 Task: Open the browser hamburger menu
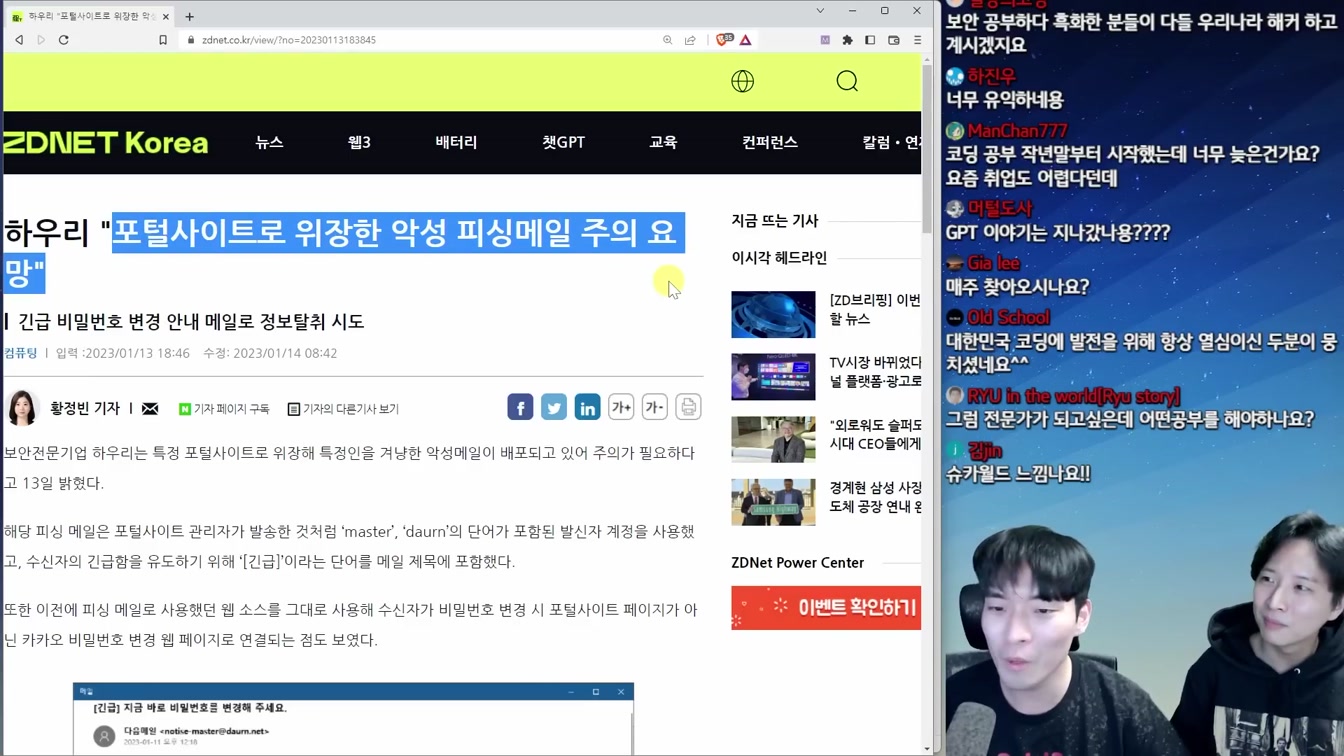click(x=917, y=40)
